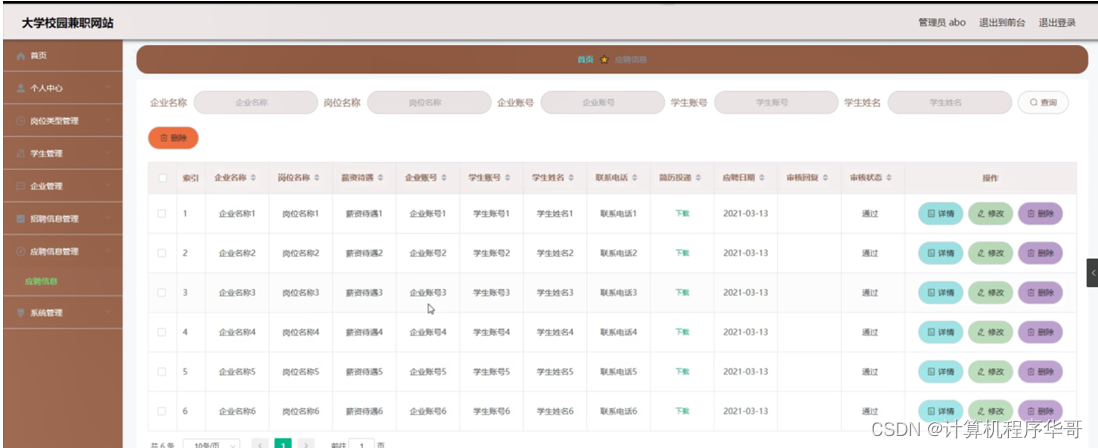
Task: Sort by 薪资待遇 column arrows
Action: 380,178
